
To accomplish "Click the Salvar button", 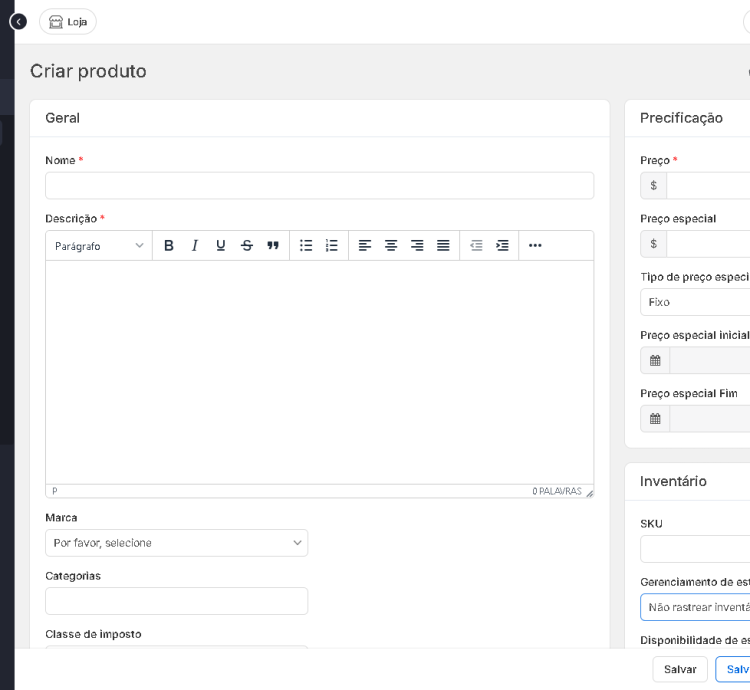I will point(680,669).
